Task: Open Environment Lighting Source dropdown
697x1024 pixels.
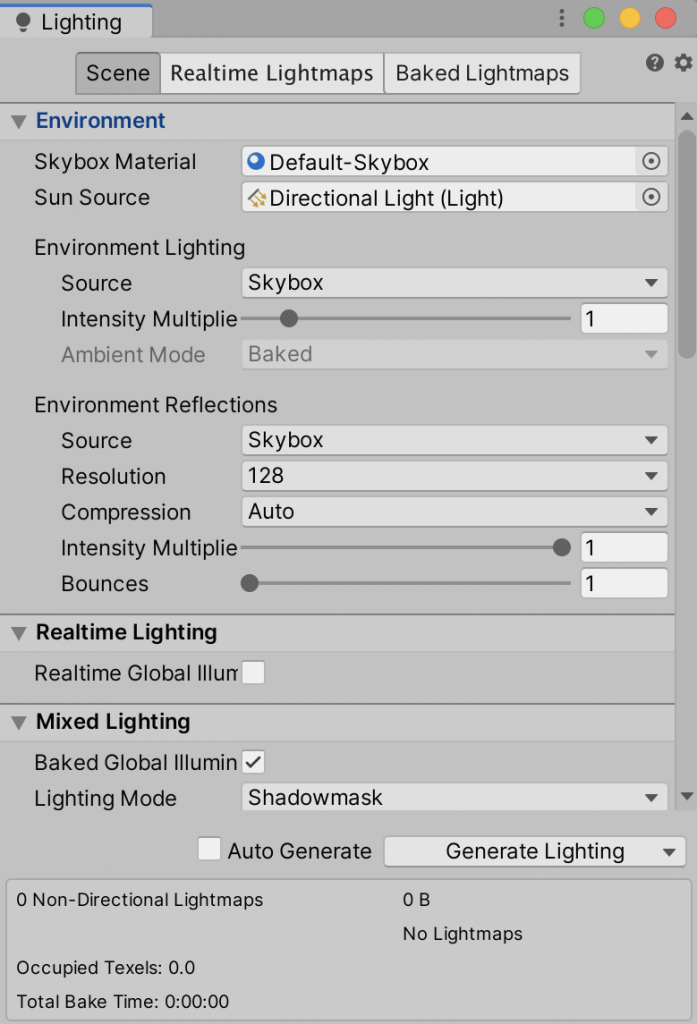Action: point(455,283)
